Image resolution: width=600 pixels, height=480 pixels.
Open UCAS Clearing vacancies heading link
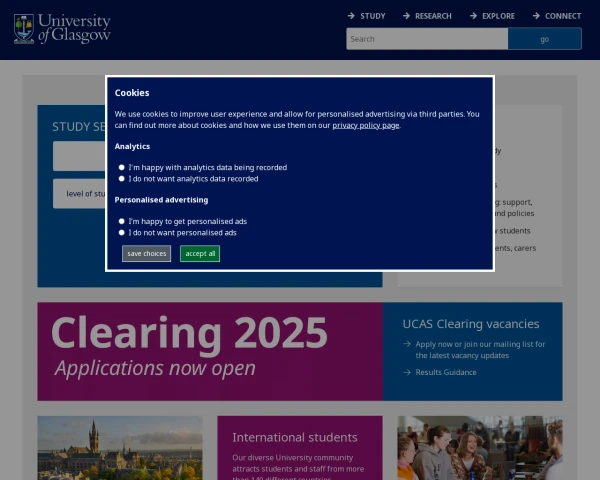(x=471, y=324)
